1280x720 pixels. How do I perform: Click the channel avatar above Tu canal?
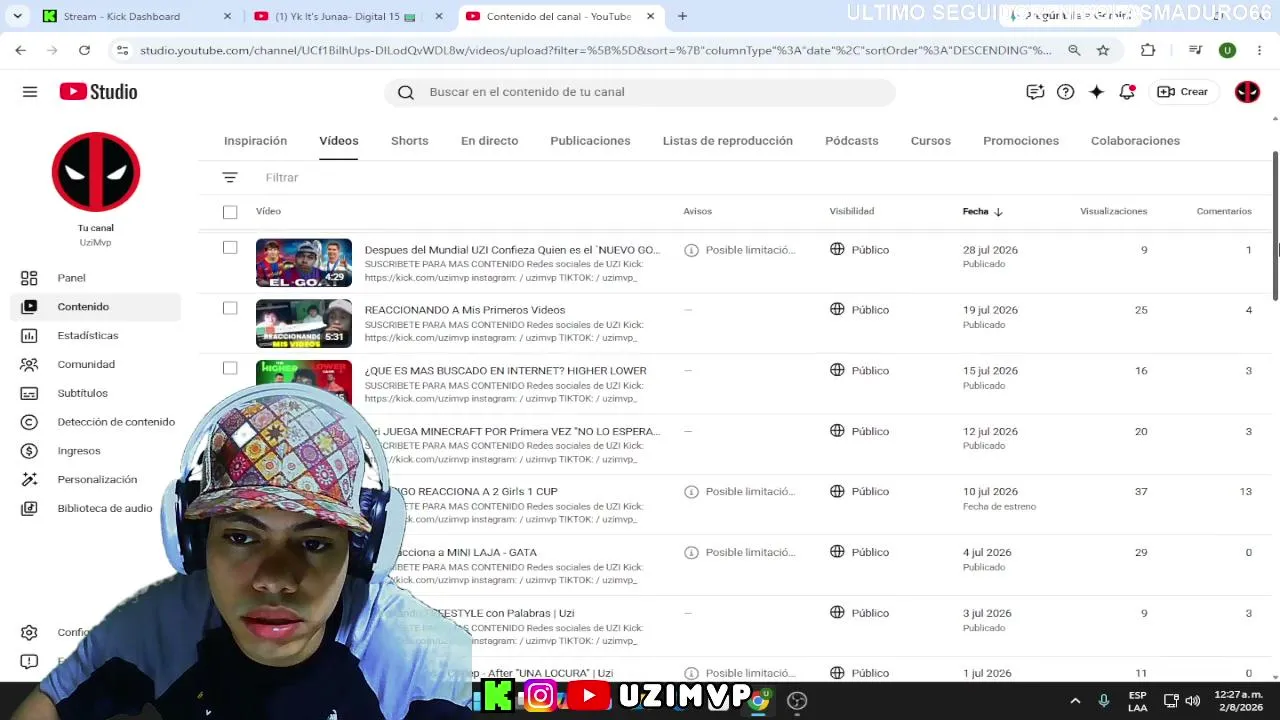[x=96, y=172]
